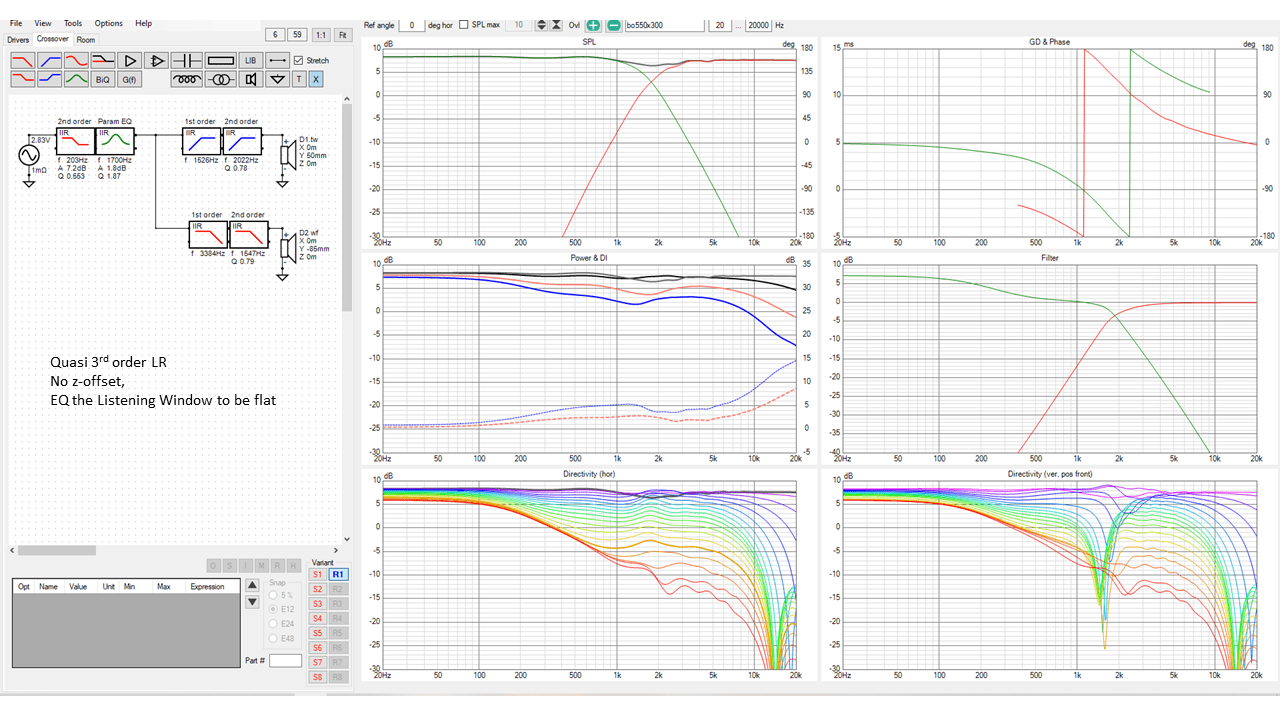This screenshot has width=1280, height=720.
Task: Open the View menu
Action: pos(43,23)
